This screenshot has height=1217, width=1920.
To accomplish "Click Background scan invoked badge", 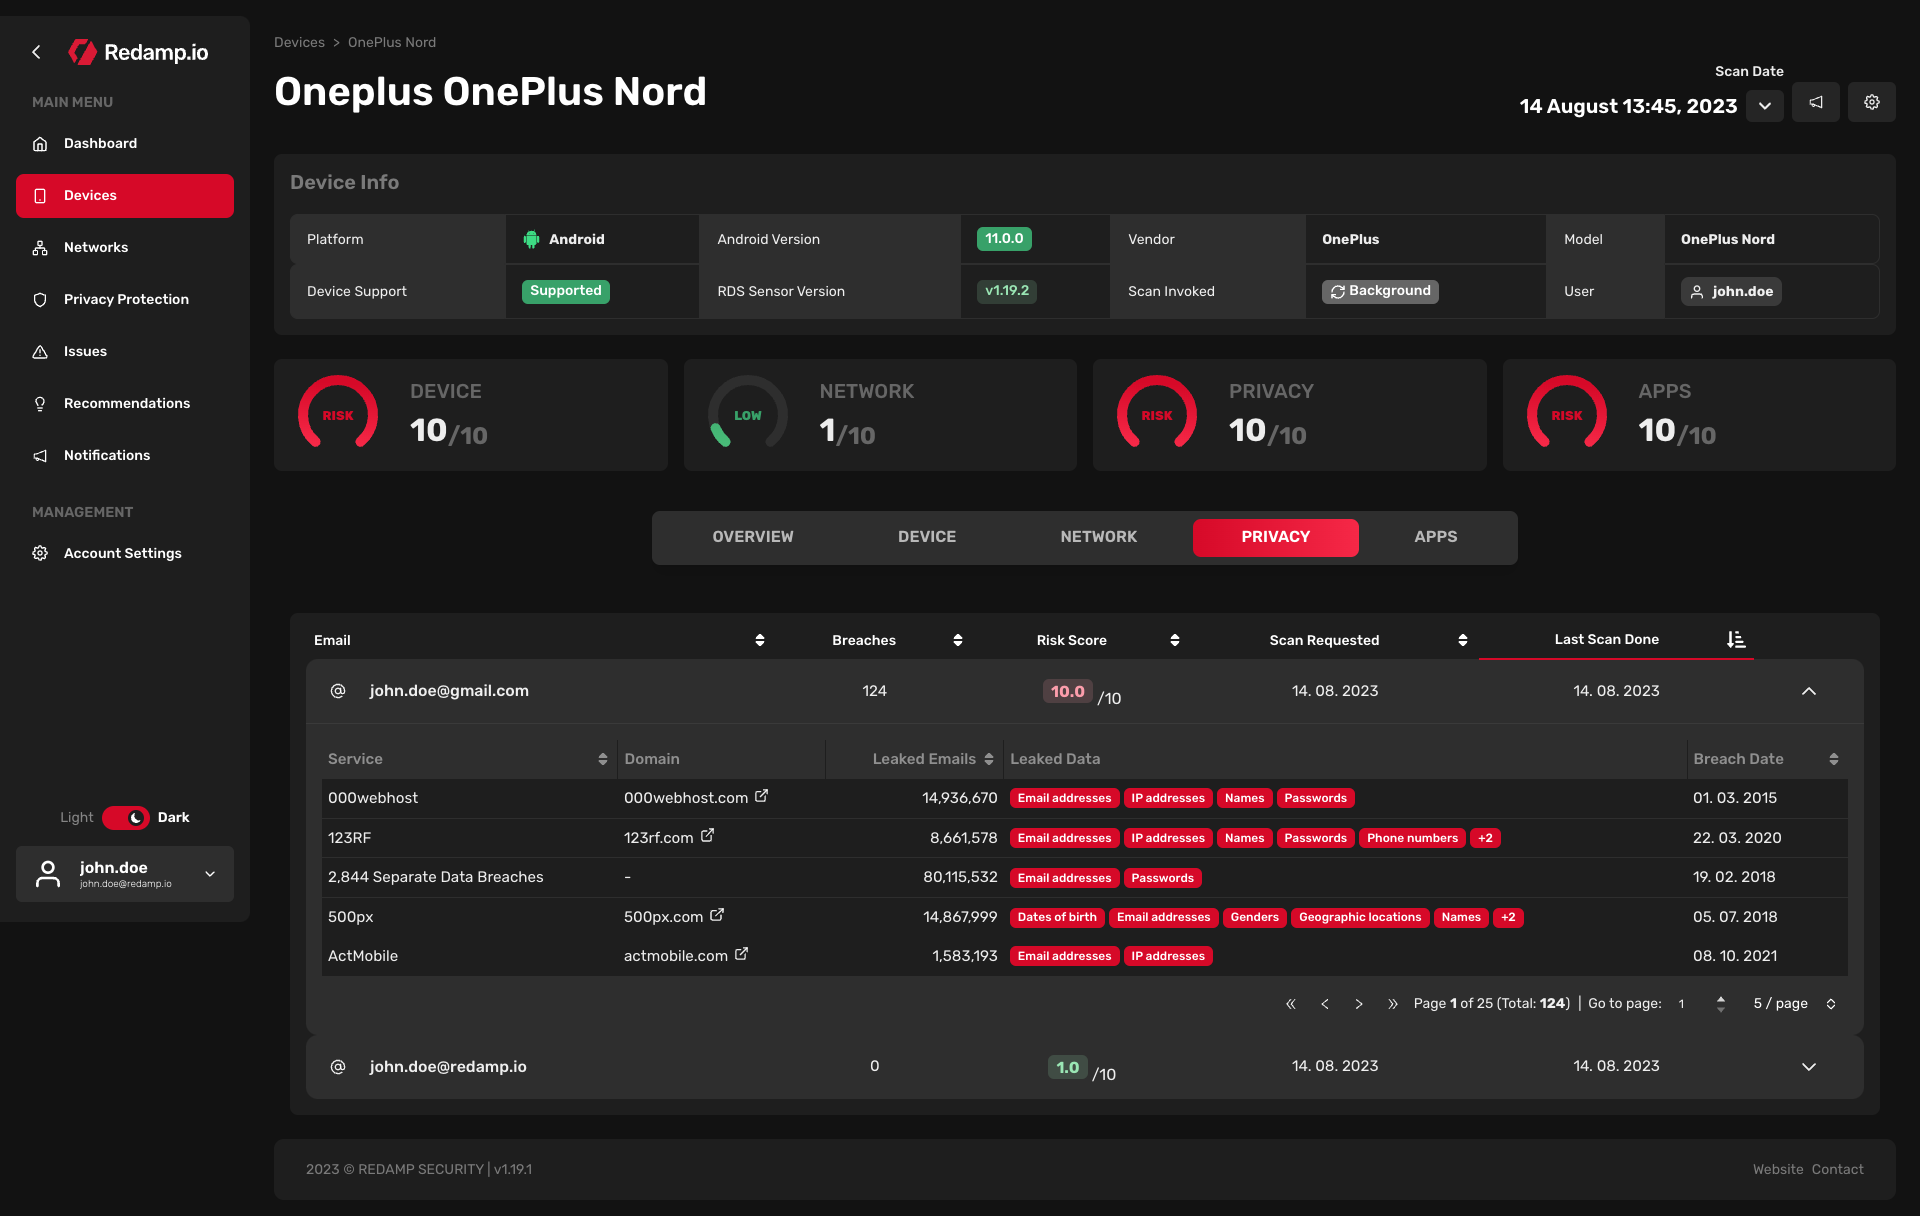I will click(x=1380, y=292).
